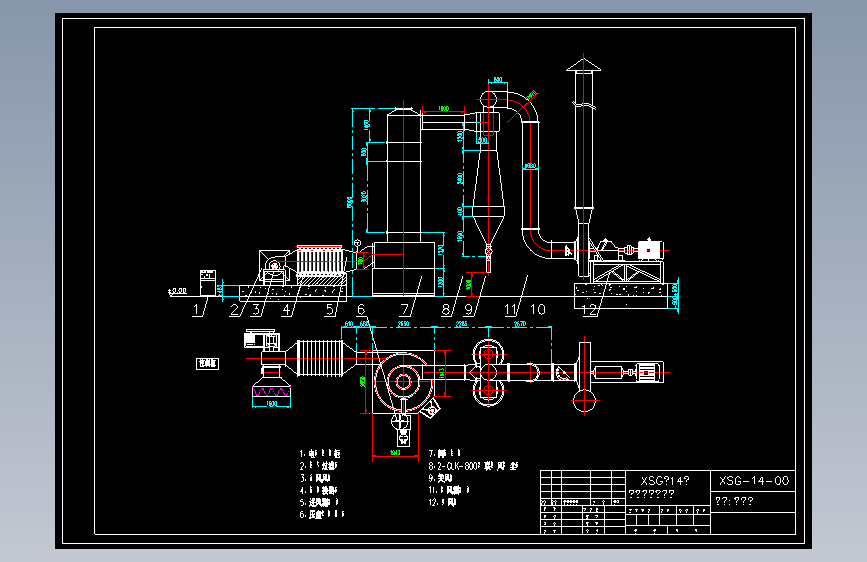Click the φ800 pipe diameter label
The height and width of the screenshot is (562, 867).
(x=530, y=166)
